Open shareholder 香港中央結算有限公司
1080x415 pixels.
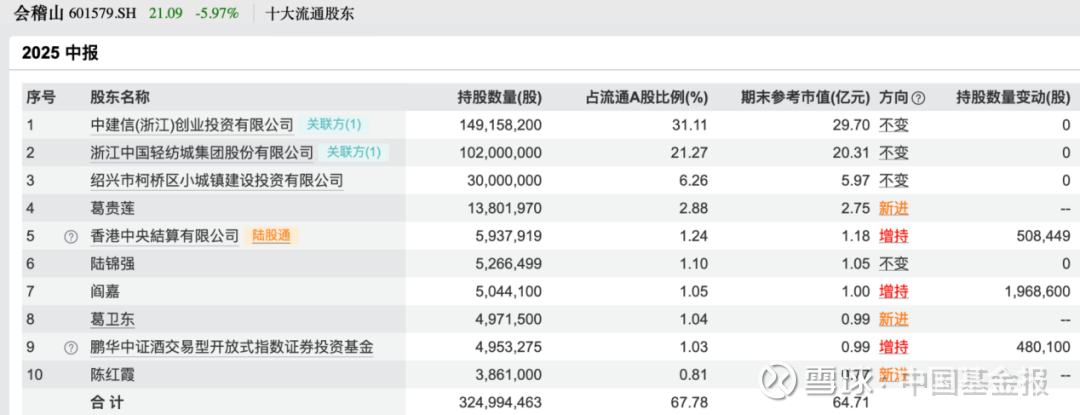[x=165, y=236]
